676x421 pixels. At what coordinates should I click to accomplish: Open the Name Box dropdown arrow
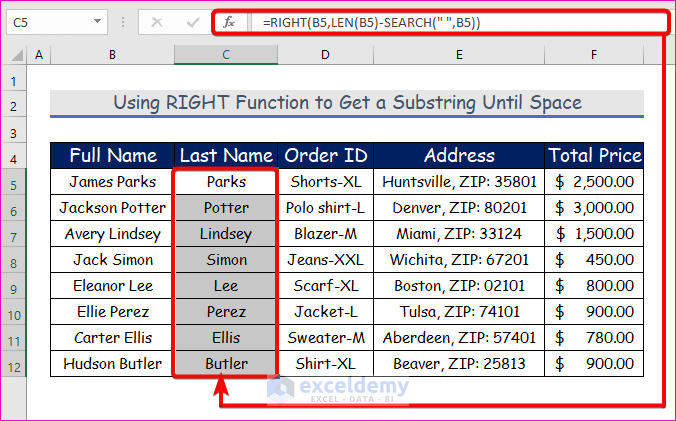coord(97,22)
